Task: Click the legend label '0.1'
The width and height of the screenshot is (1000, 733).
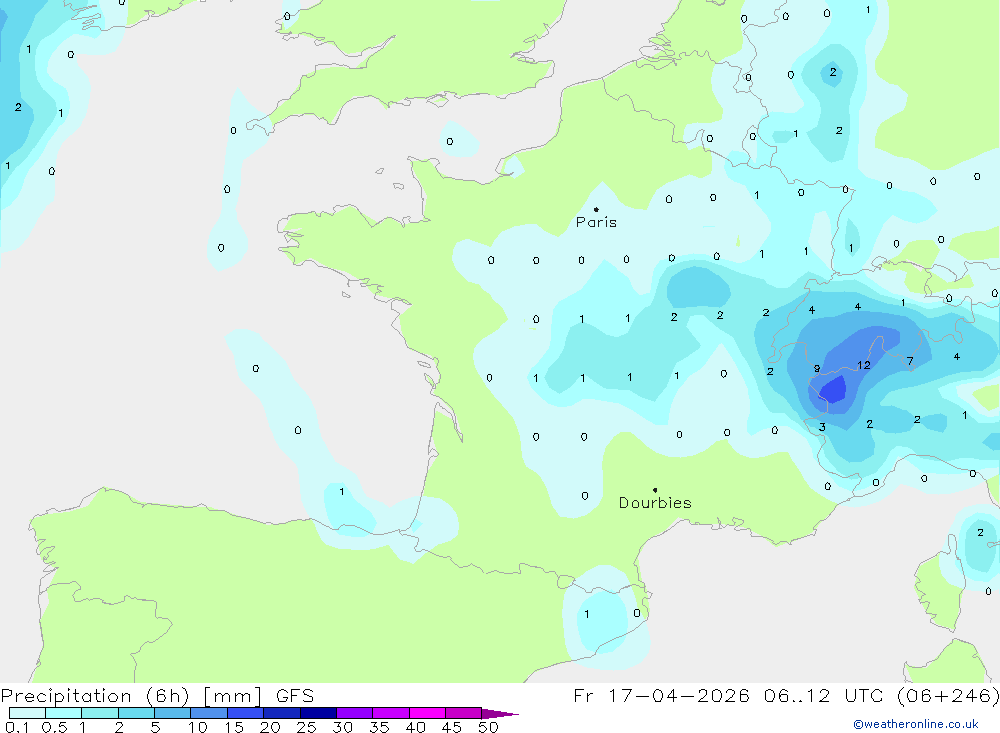Action: click(17, 727)
